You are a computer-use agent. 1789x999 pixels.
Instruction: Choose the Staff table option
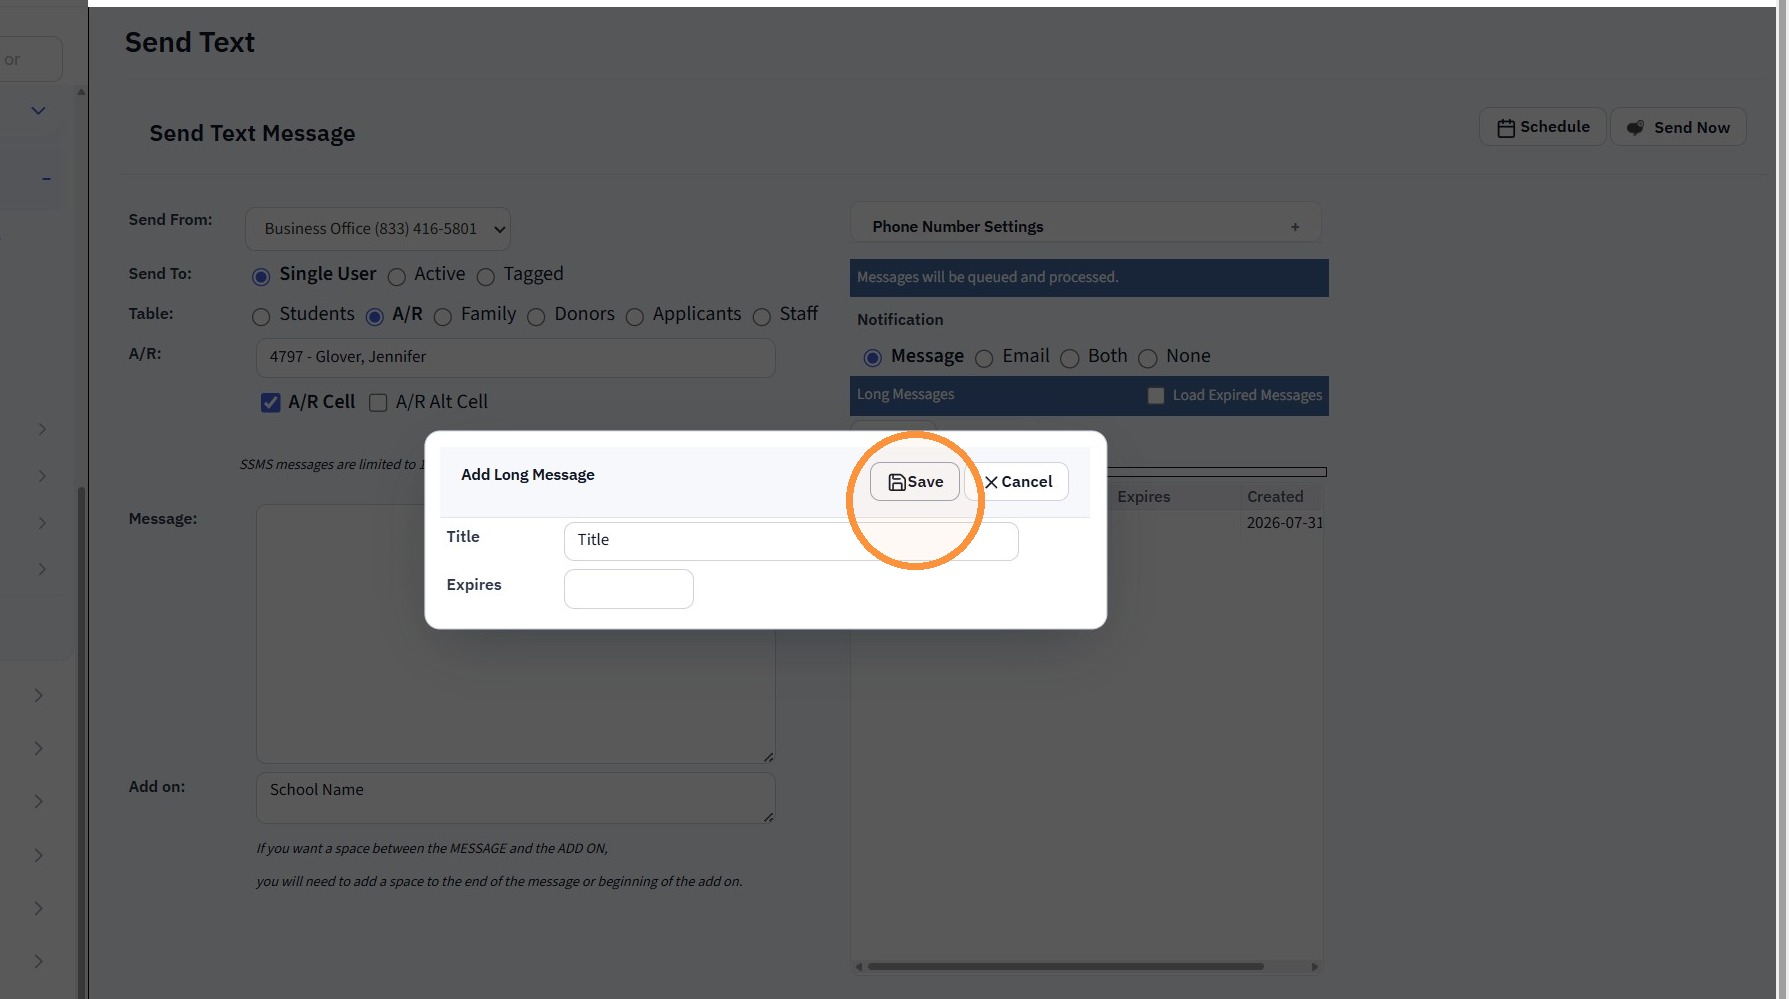[762, 317]
